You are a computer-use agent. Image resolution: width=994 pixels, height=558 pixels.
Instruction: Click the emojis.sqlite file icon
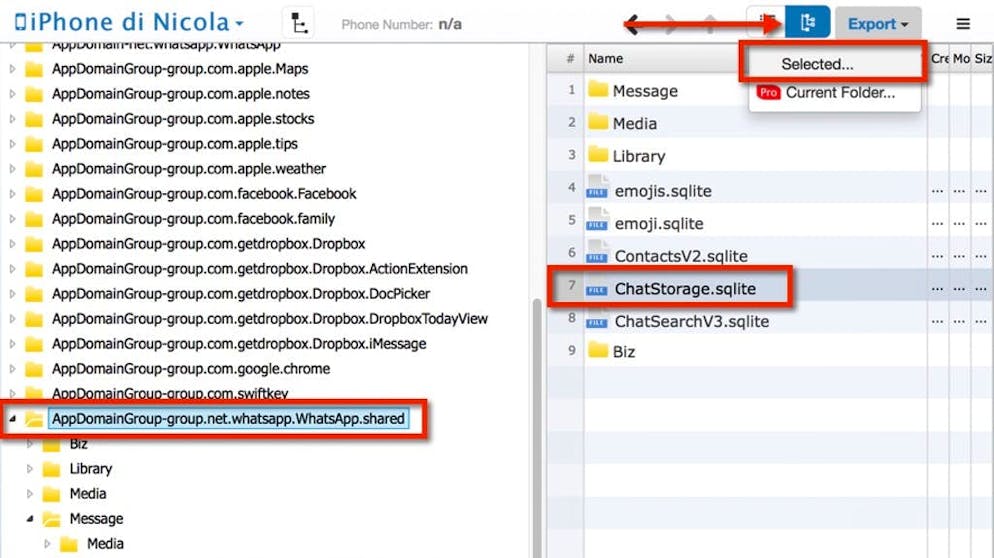click(x=597, y=188)
